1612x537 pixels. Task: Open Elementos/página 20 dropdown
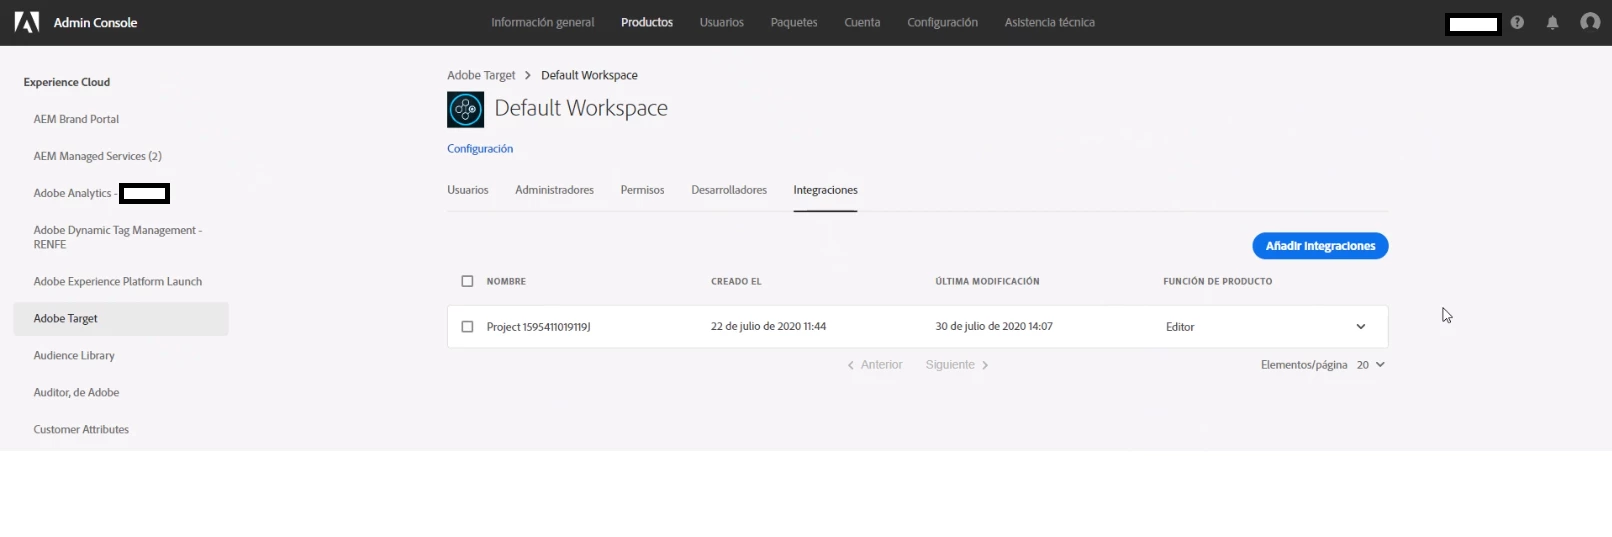1370,365
